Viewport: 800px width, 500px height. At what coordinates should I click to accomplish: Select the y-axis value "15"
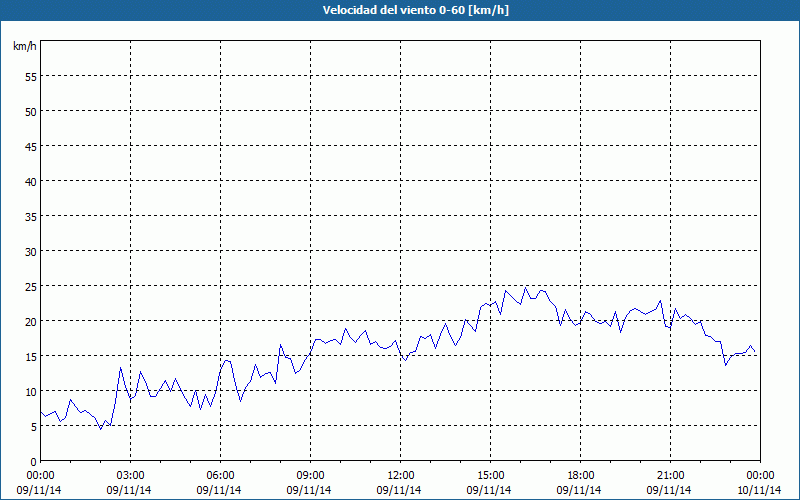[31, 356]
